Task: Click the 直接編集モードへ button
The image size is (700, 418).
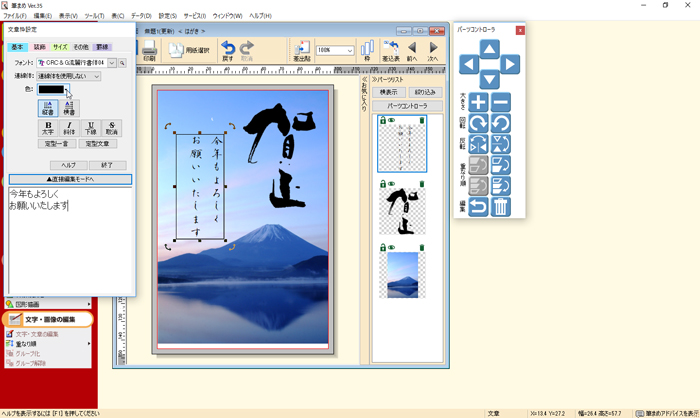Action: coord(70,179)
